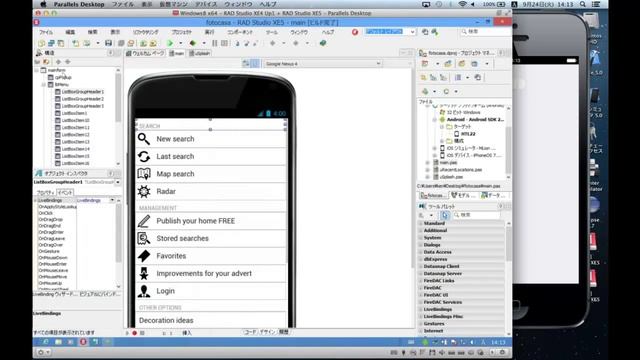This screenshot has height=360, width=640.
Task: Click the bookmark icon beside Favorites
Action: coord(144,256)
